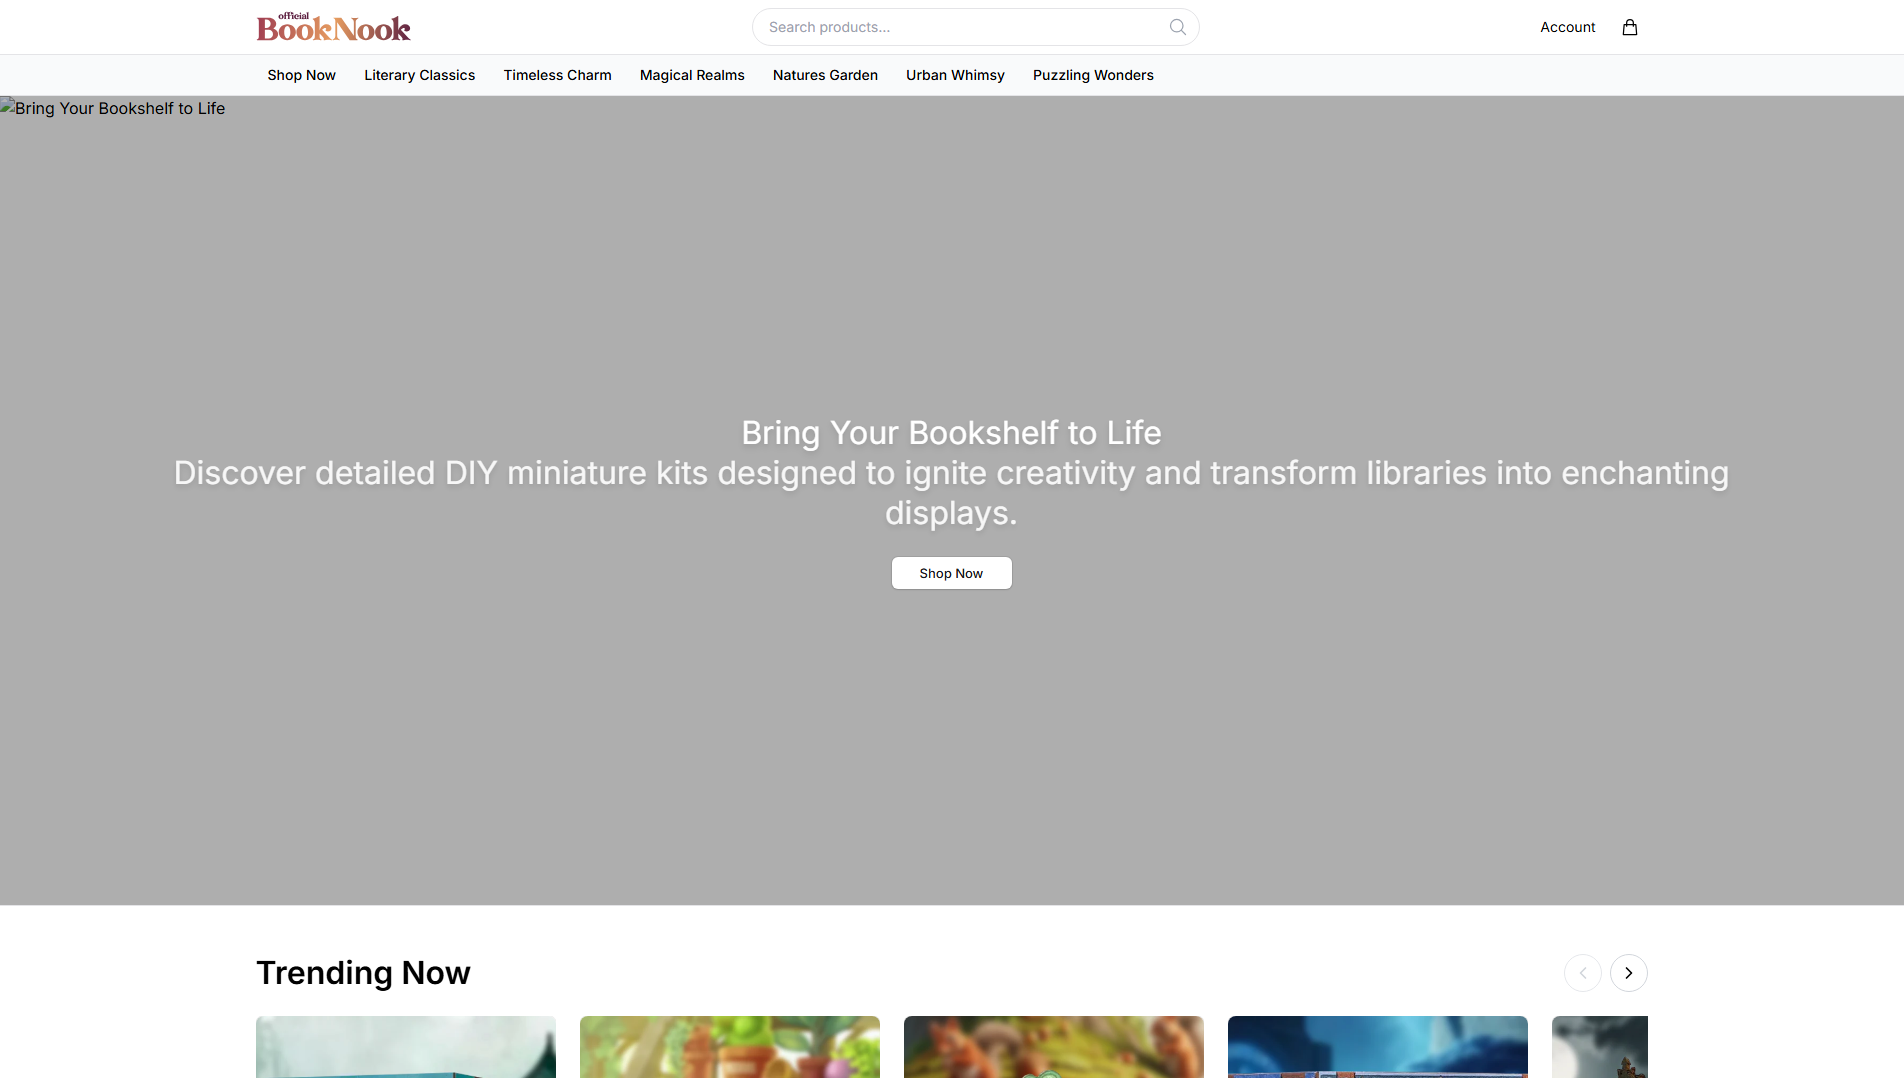Viewport: 1904px width, 1078px height.
Task: Click the BookNook logo
Action: point(333,27)
